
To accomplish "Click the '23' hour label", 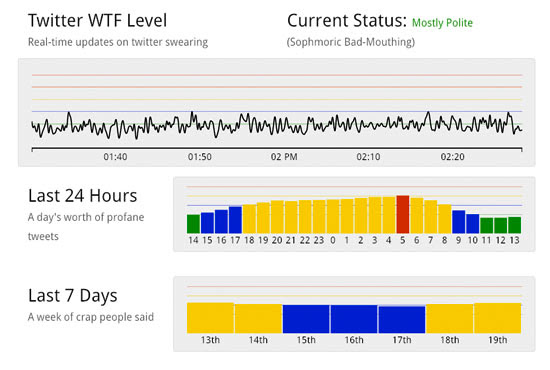I will tap(319, 241).
